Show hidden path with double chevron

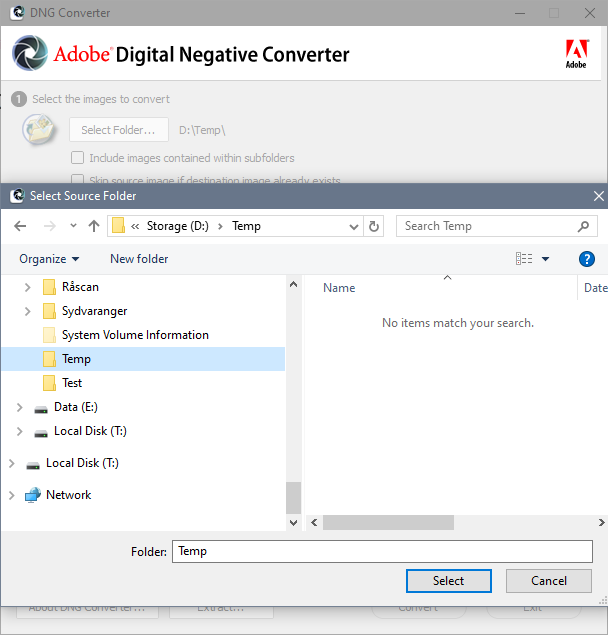click(135, 226)
